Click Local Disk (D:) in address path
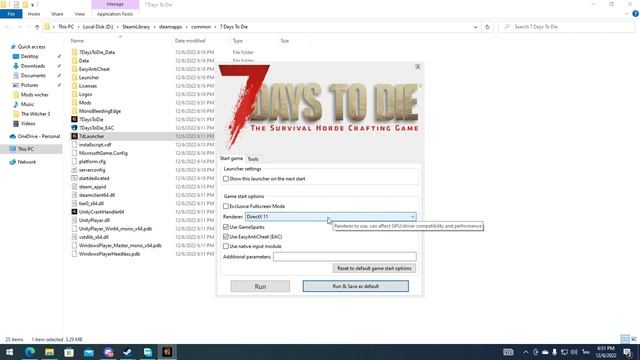640x360 pixels. coord(98,27)
